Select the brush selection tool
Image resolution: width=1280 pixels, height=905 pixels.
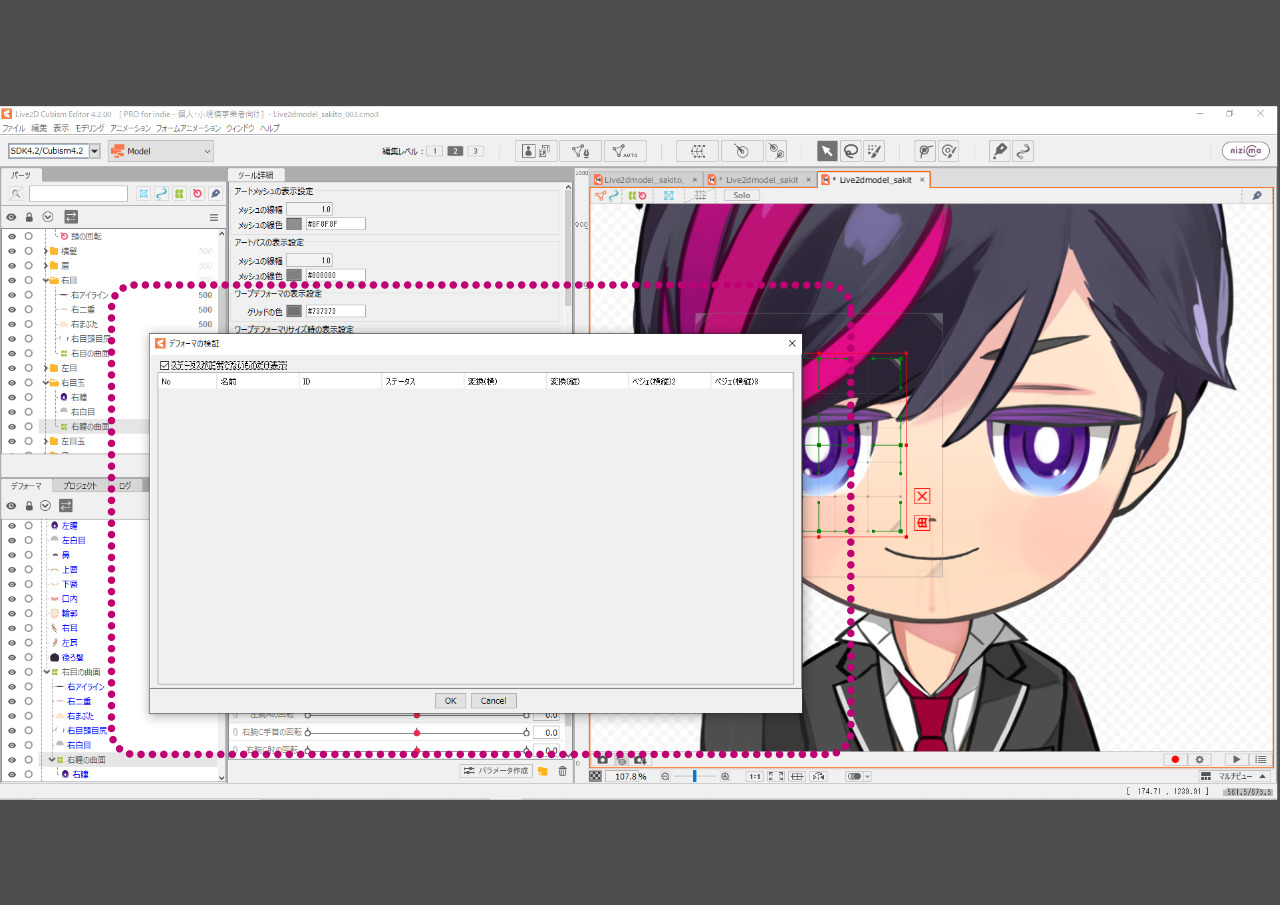(875, 151)
